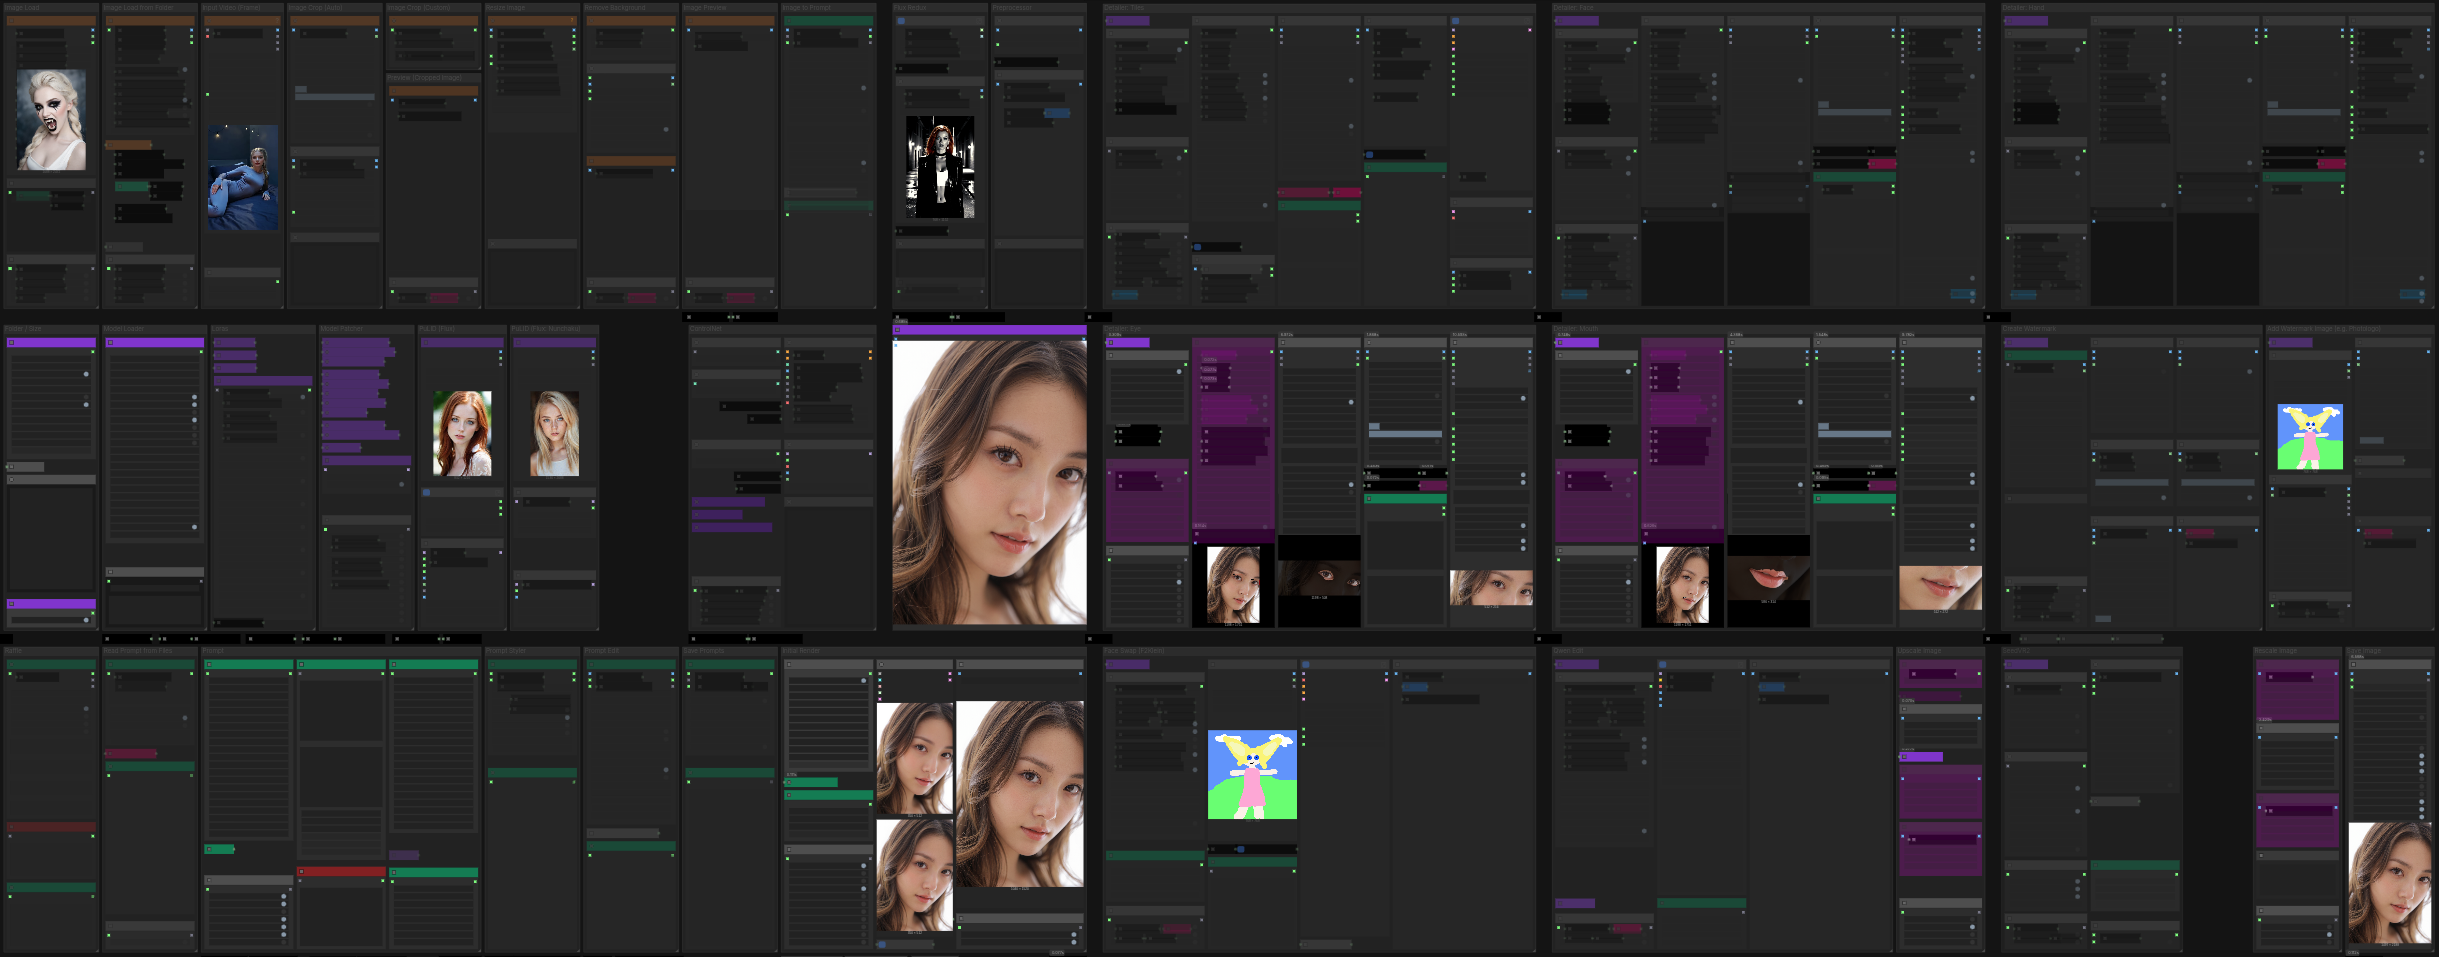Image resolution: width=2439 pixels, height=957 pixels.
Task: Open the face thumbnail in Detailer: Mouth
Action: (1682, 586)
